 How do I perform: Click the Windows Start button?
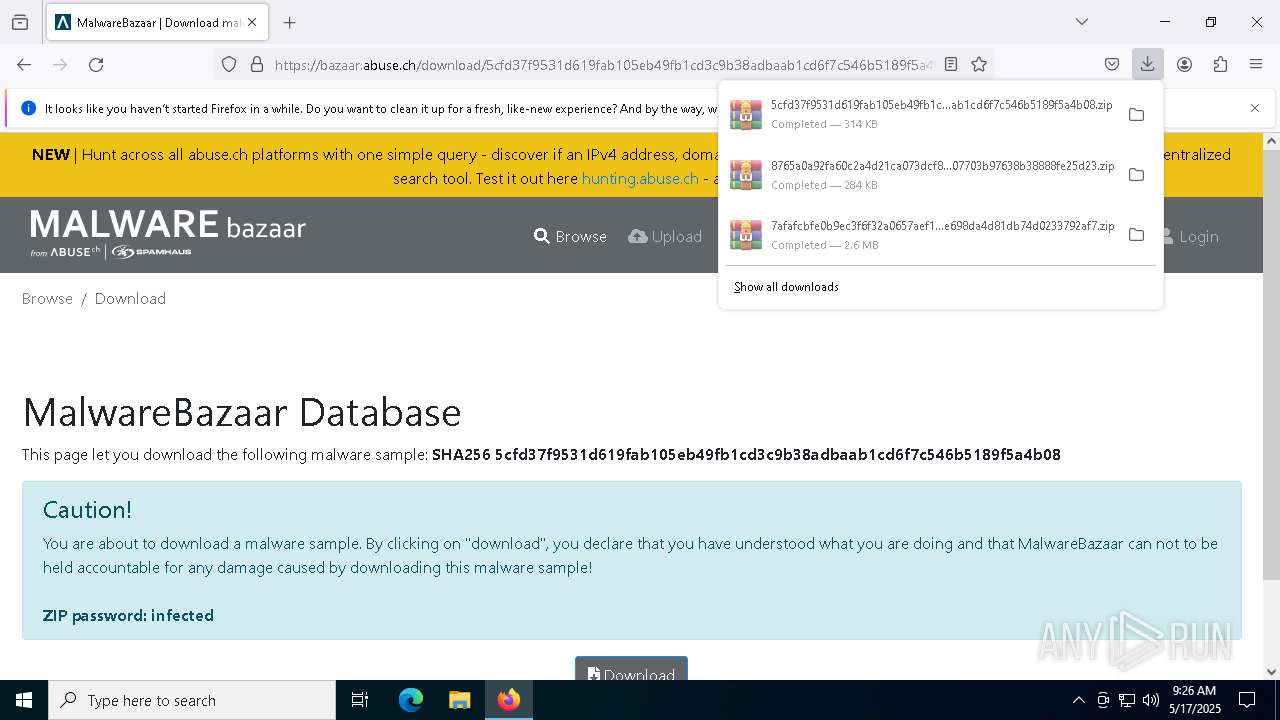click(x=24, y=700)
